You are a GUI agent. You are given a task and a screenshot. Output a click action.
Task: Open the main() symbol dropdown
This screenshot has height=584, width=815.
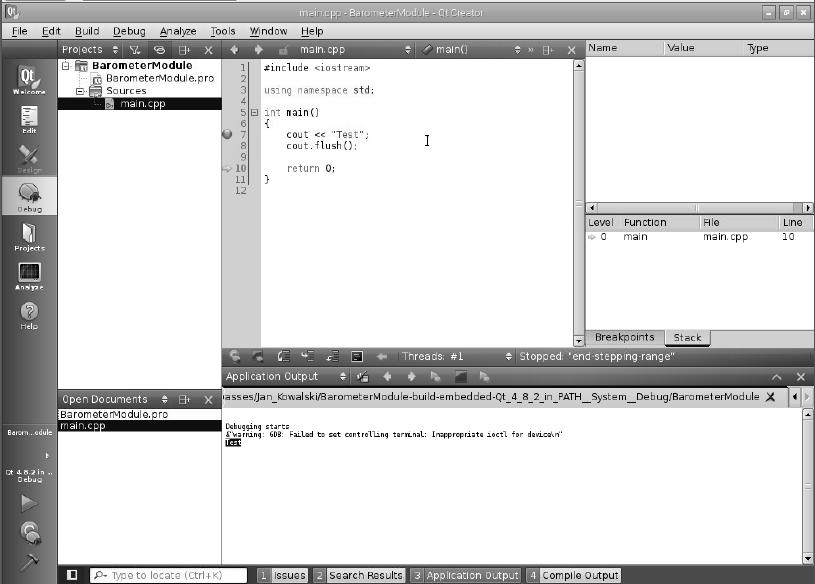[470, 50]
